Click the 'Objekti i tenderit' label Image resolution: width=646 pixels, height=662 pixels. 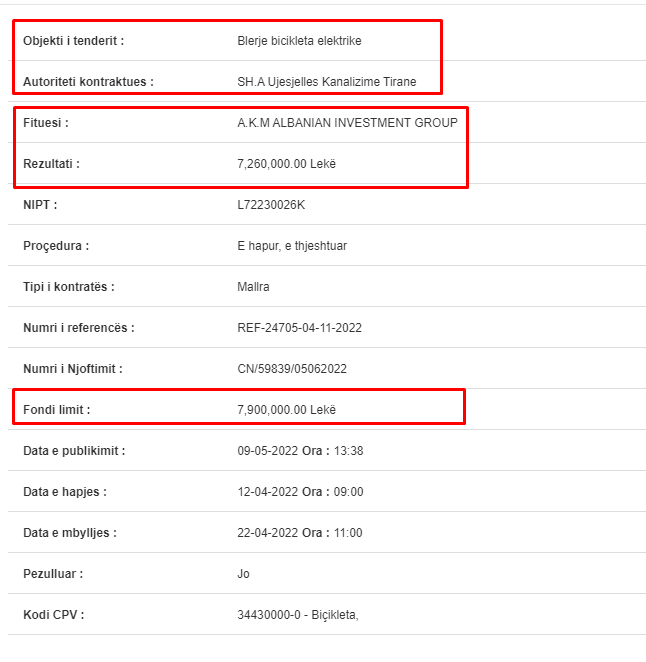73,41
